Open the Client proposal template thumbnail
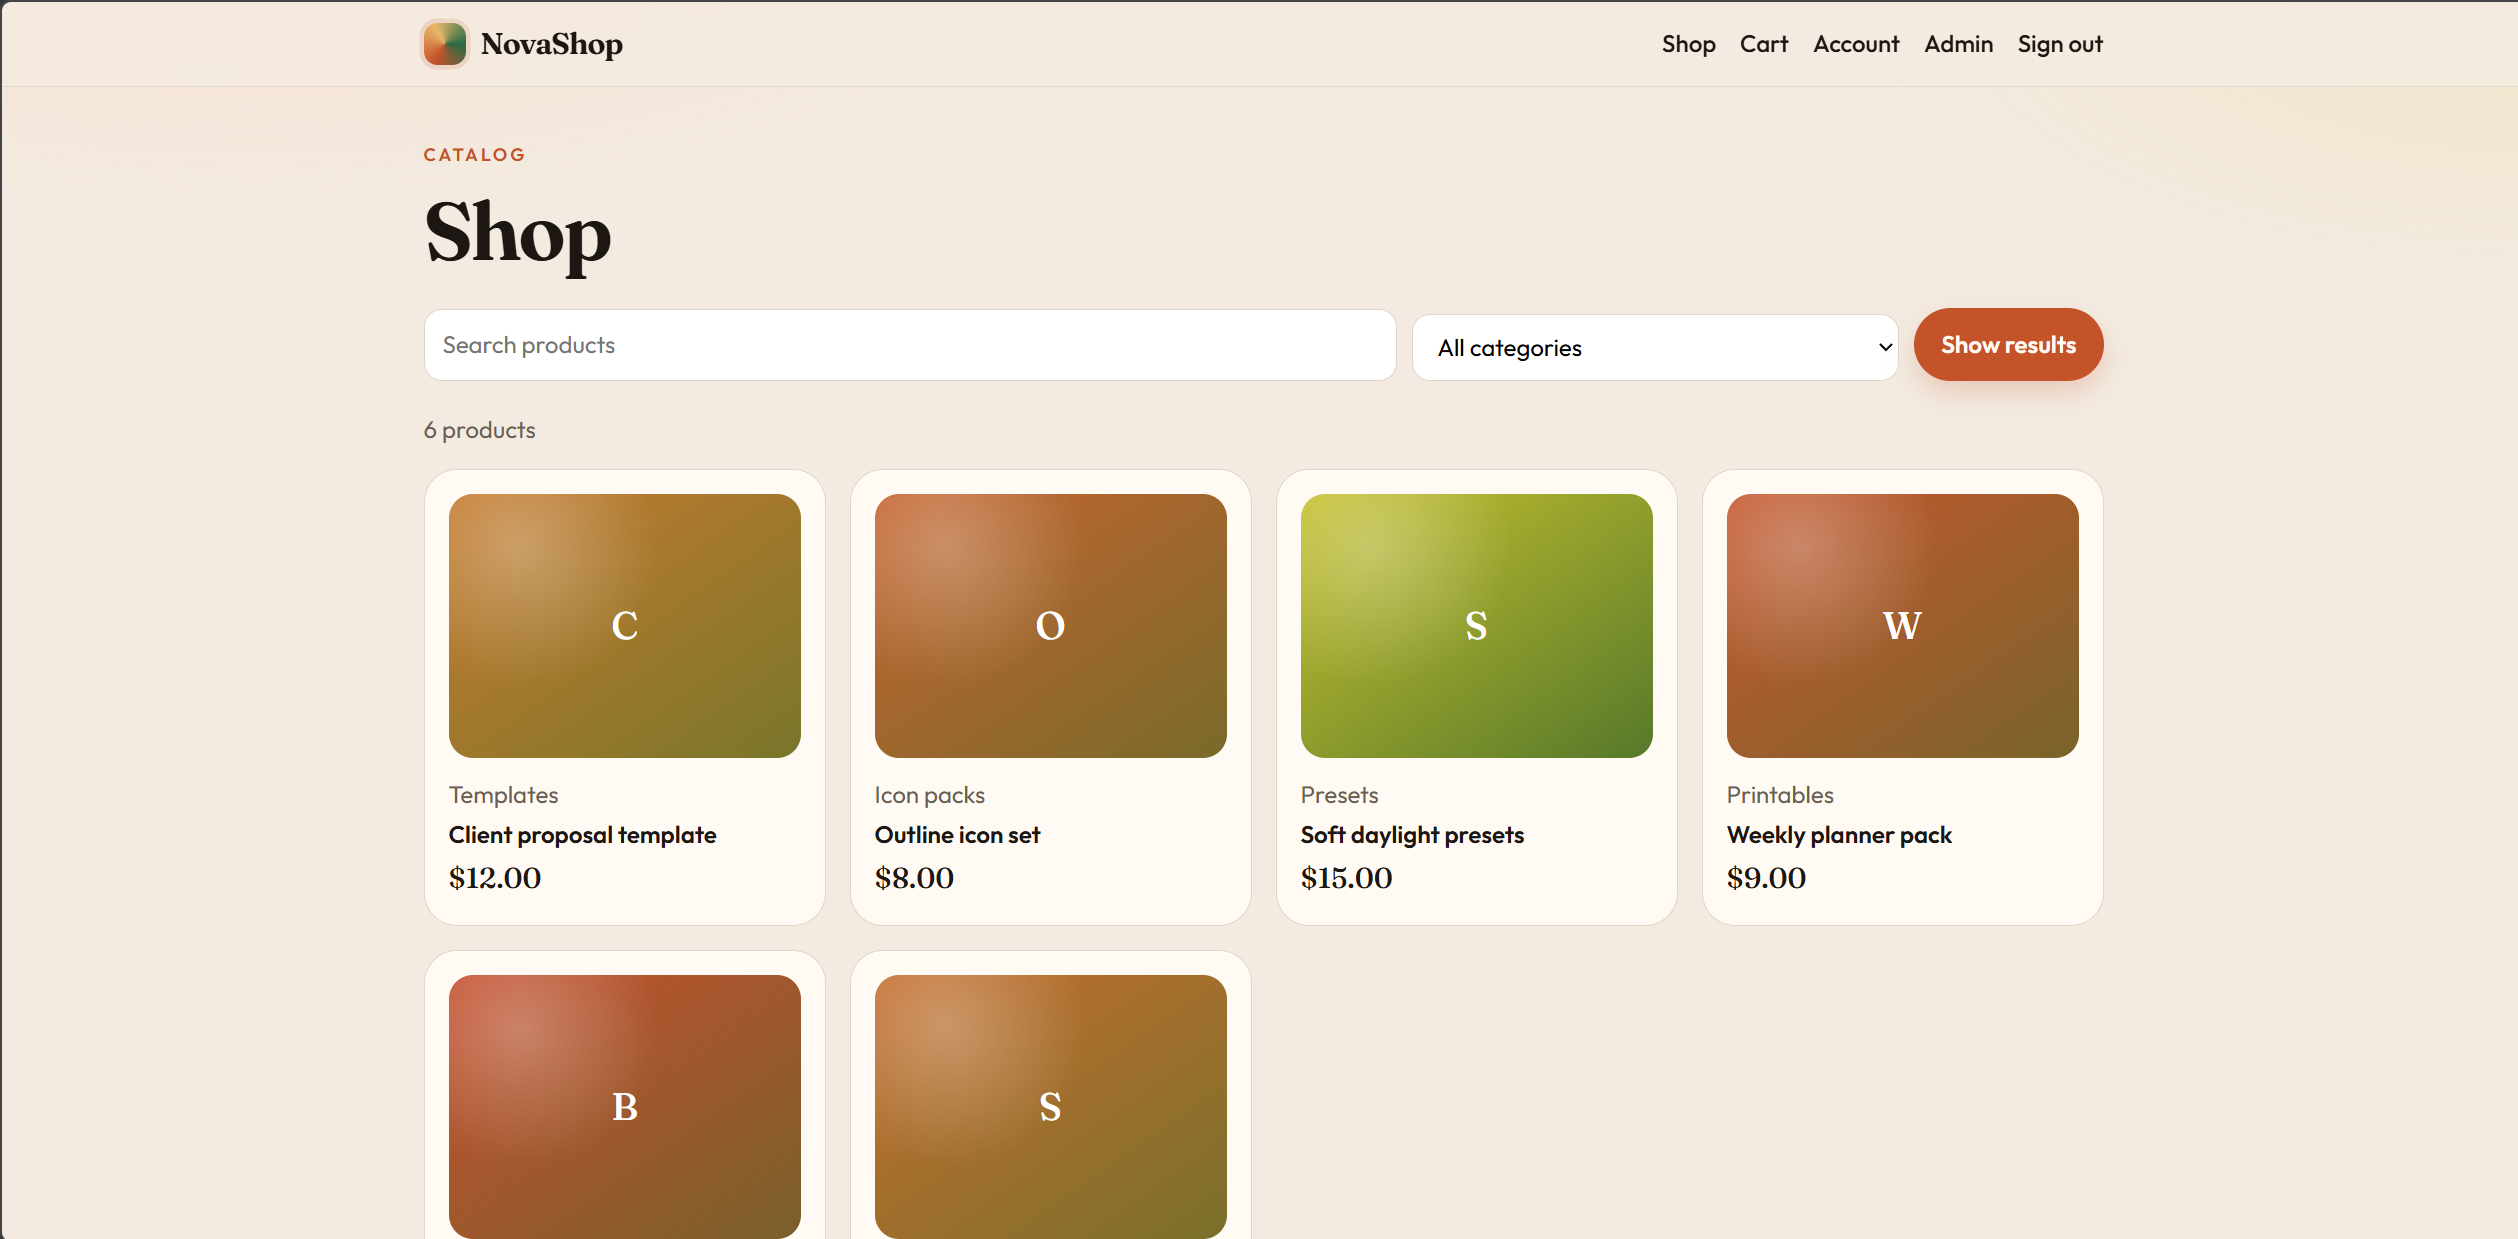Viewport: 2518px width, 1239px height. click(x=625, y=626)
